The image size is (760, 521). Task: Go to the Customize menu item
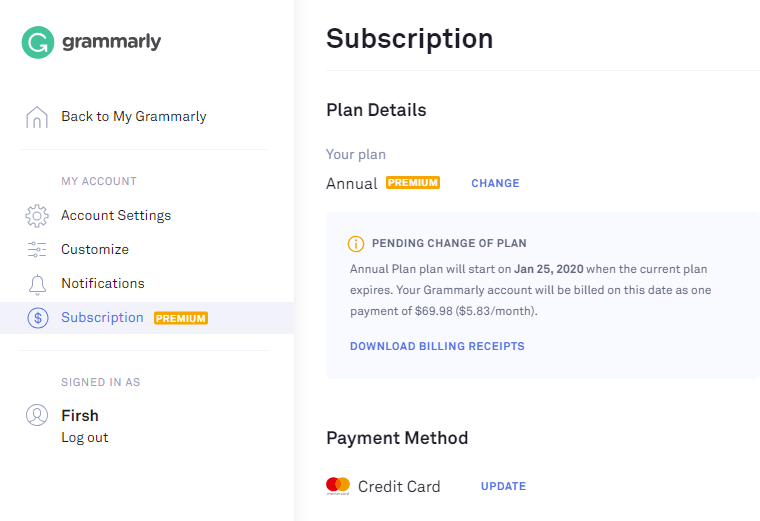tap(95, 249)
